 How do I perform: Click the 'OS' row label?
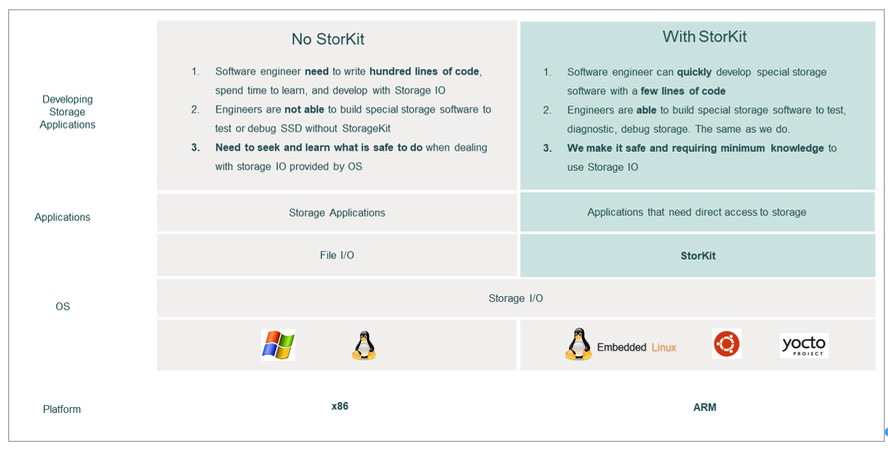62,307
